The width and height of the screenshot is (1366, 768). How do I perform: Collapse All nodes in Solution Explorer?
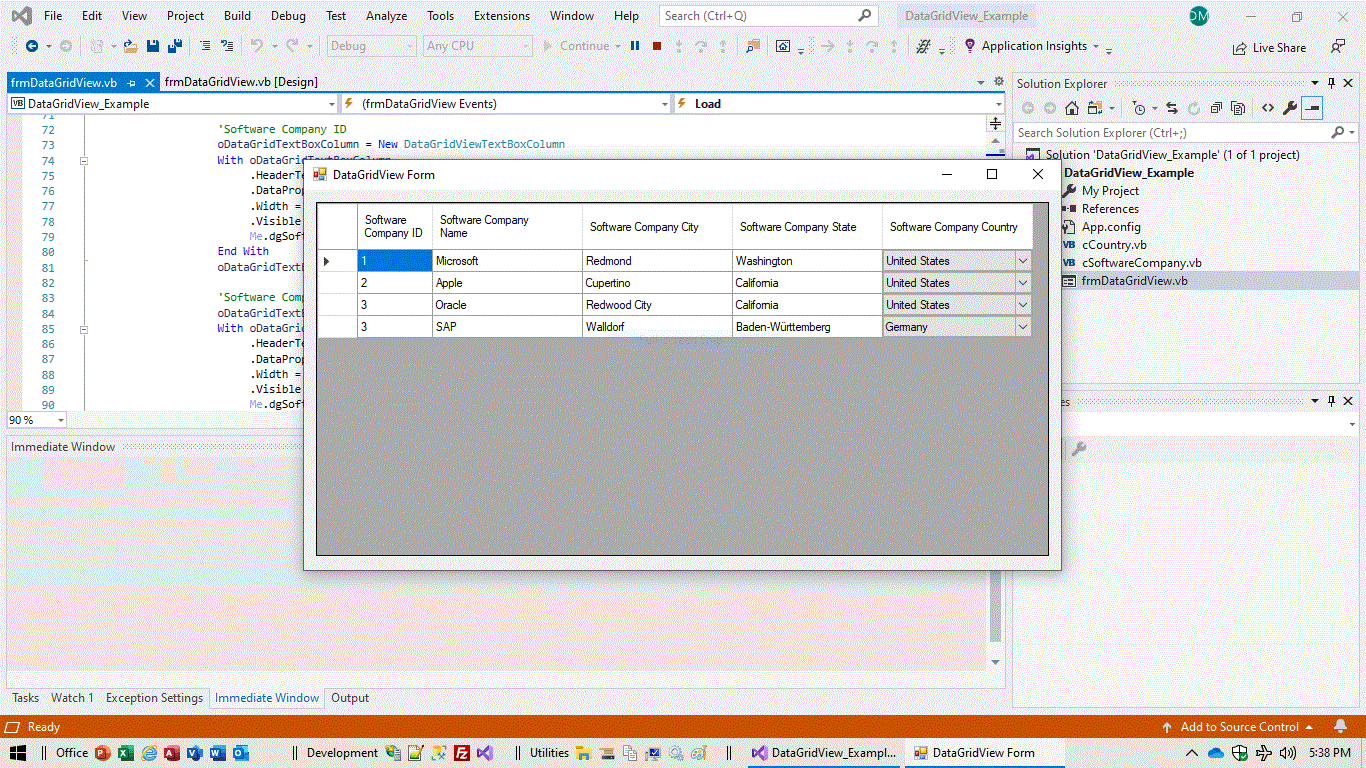(1216, 107)
